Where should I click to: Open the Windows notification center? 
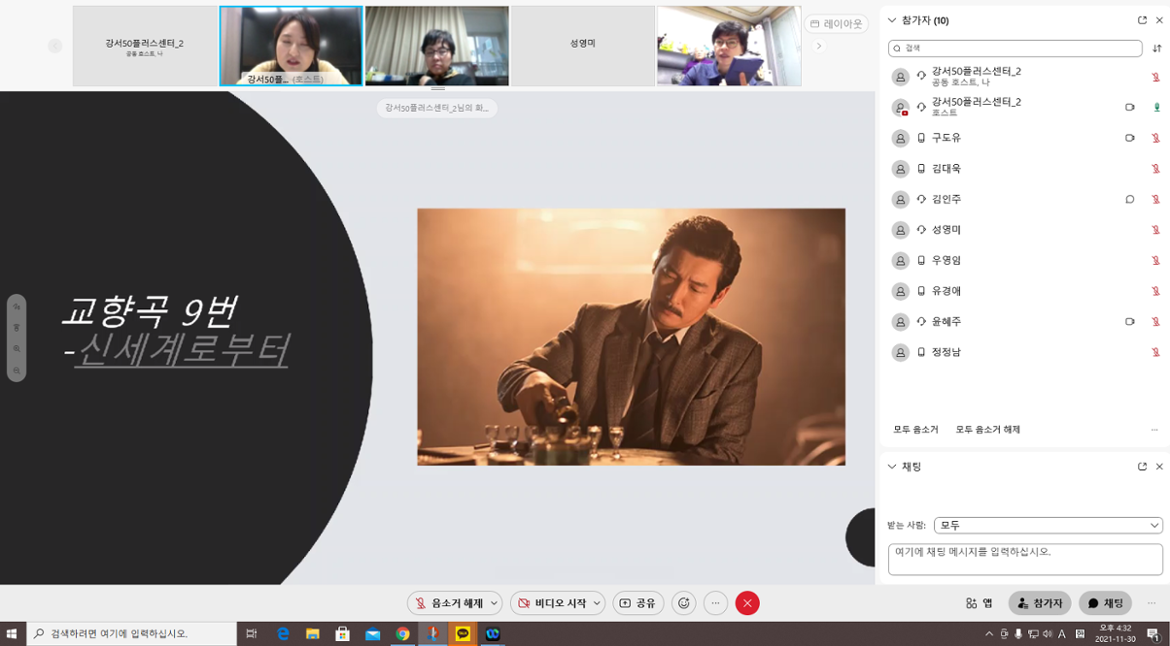click(x=1153, y=634)
